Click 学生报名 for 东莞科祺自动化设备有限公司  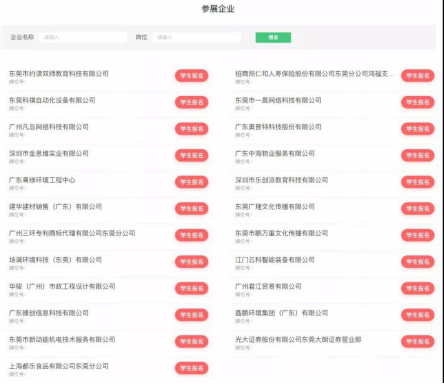(192, 102)
